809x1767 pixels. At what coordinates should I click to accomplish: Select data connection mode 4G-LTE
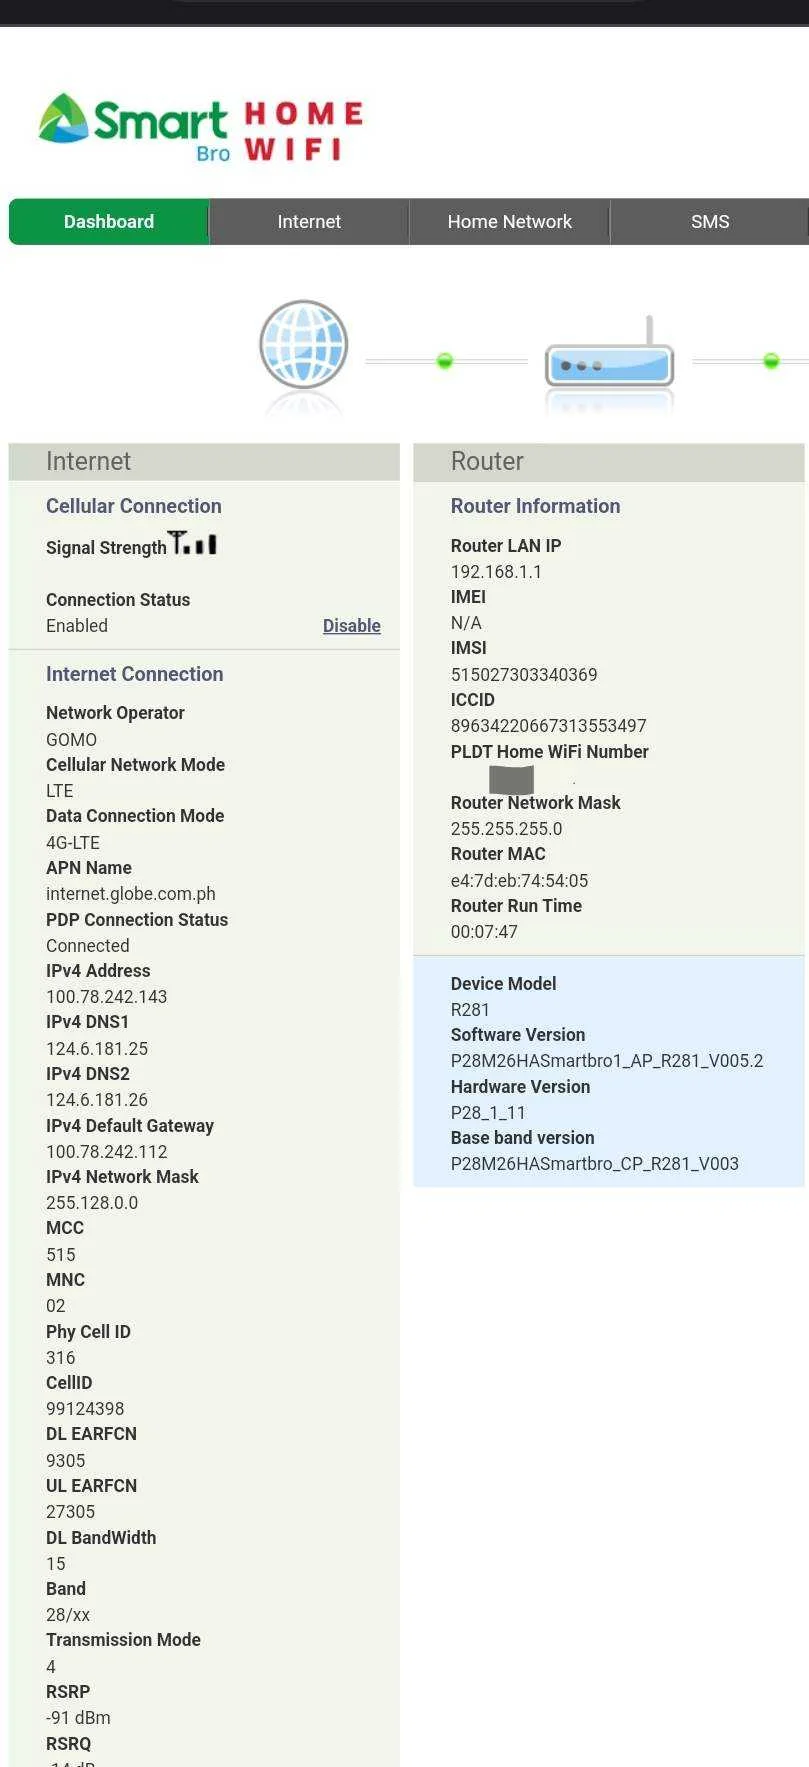(x=73, y=843)
